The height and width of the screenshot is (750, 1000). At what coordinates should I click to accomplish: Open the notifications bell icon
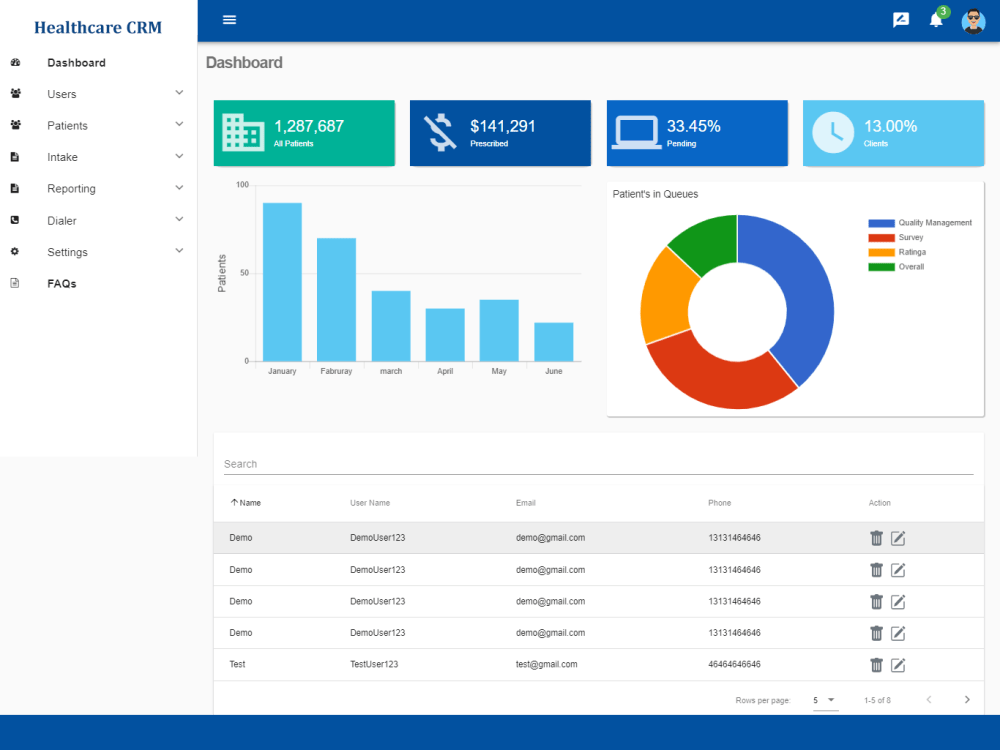click(x=936, y=20)
